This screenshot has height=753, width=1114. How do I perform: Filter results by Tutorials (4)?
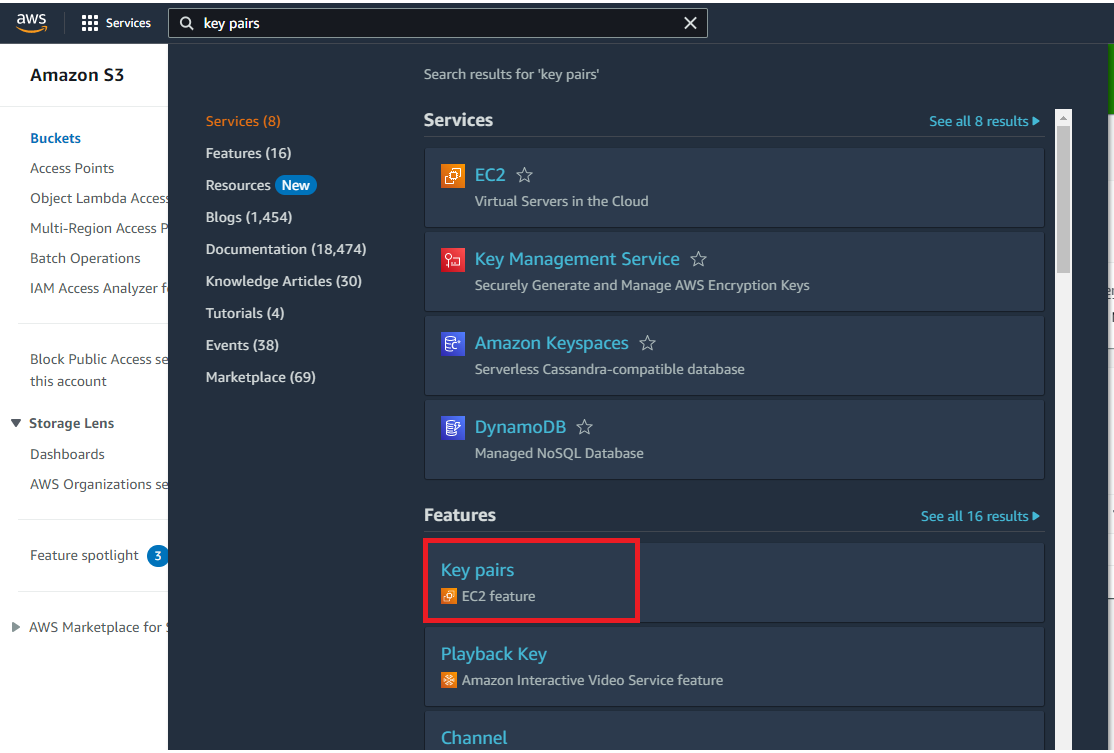[x=244, y=313]
